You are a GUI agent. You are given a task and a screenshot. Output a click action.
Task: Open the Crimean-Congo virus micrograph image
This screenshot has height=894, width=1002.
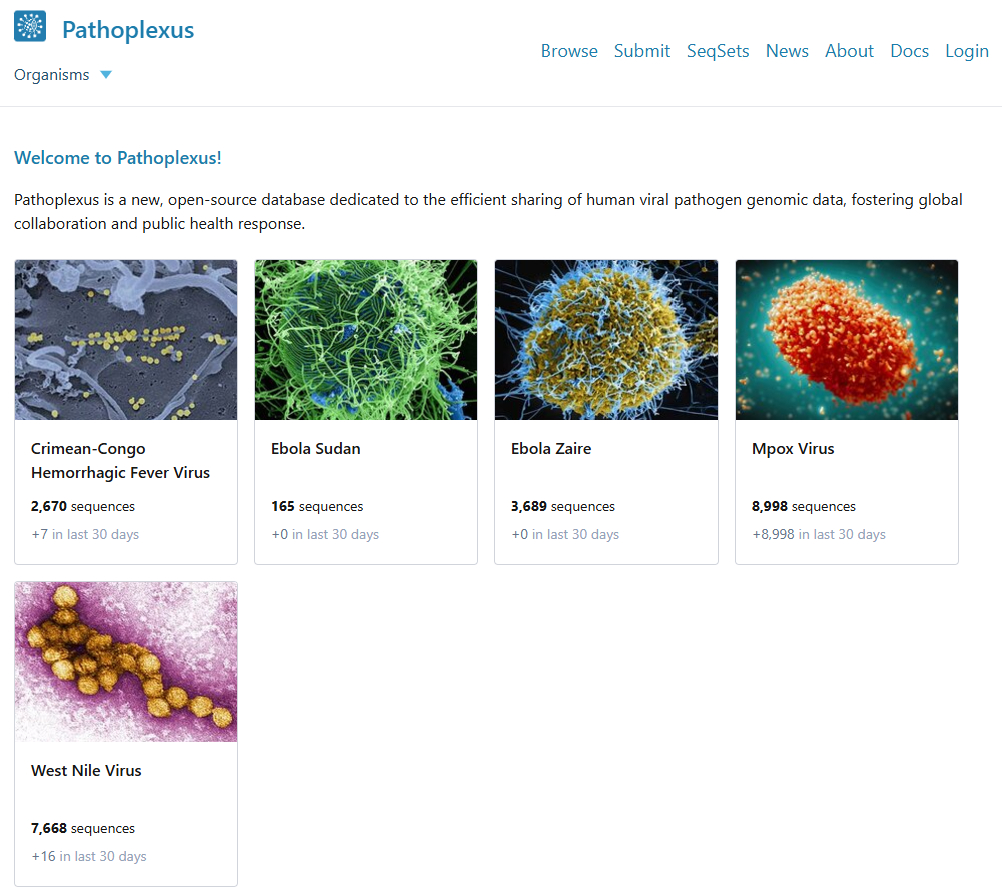[126, 340]
